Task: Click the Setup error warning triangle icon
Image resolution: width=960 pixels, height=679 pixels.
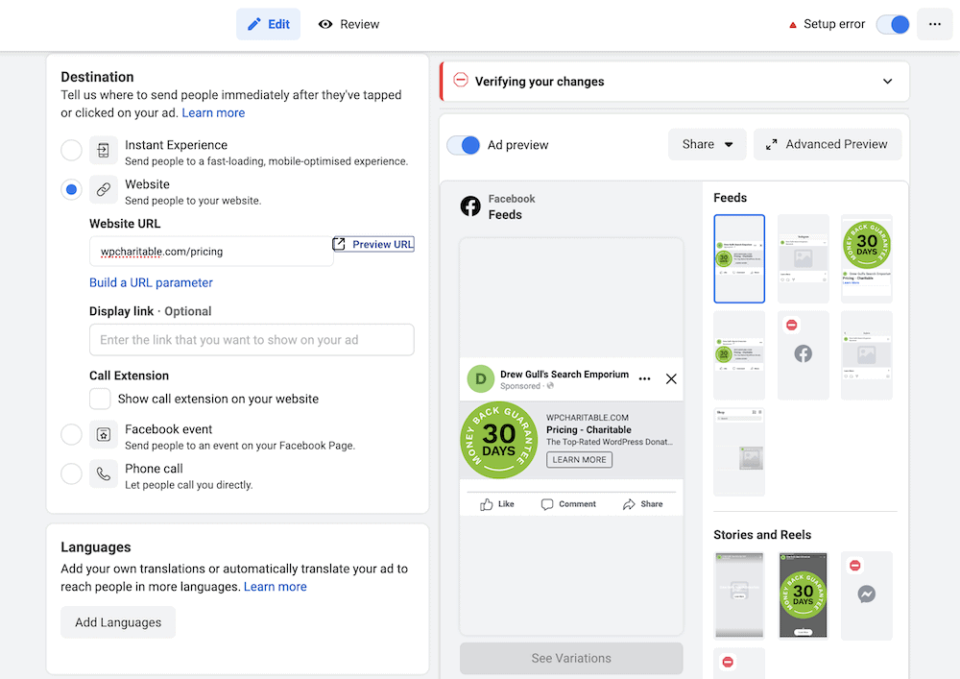Action: tap(793, 25)
